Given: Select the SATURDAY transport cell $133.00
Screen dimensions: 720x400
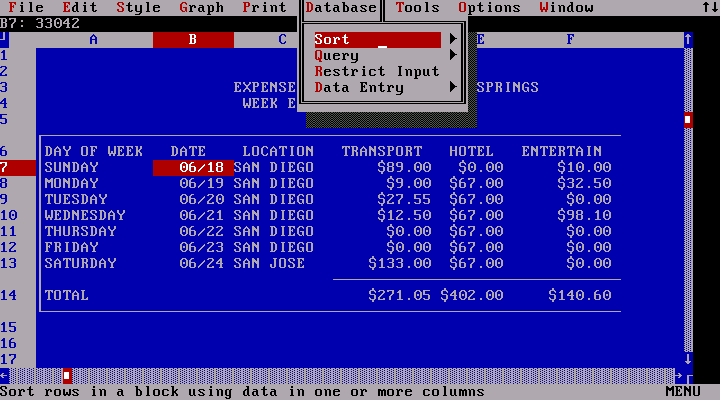Looking at the screenshot, I should click(400, 264).
